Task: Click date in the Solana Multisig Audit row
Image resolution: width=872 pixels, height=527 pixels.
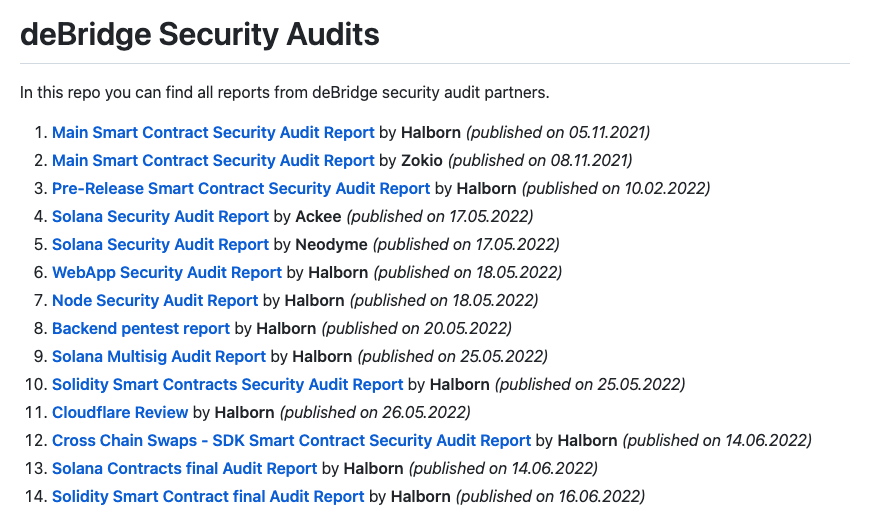Action: (453, 356)
